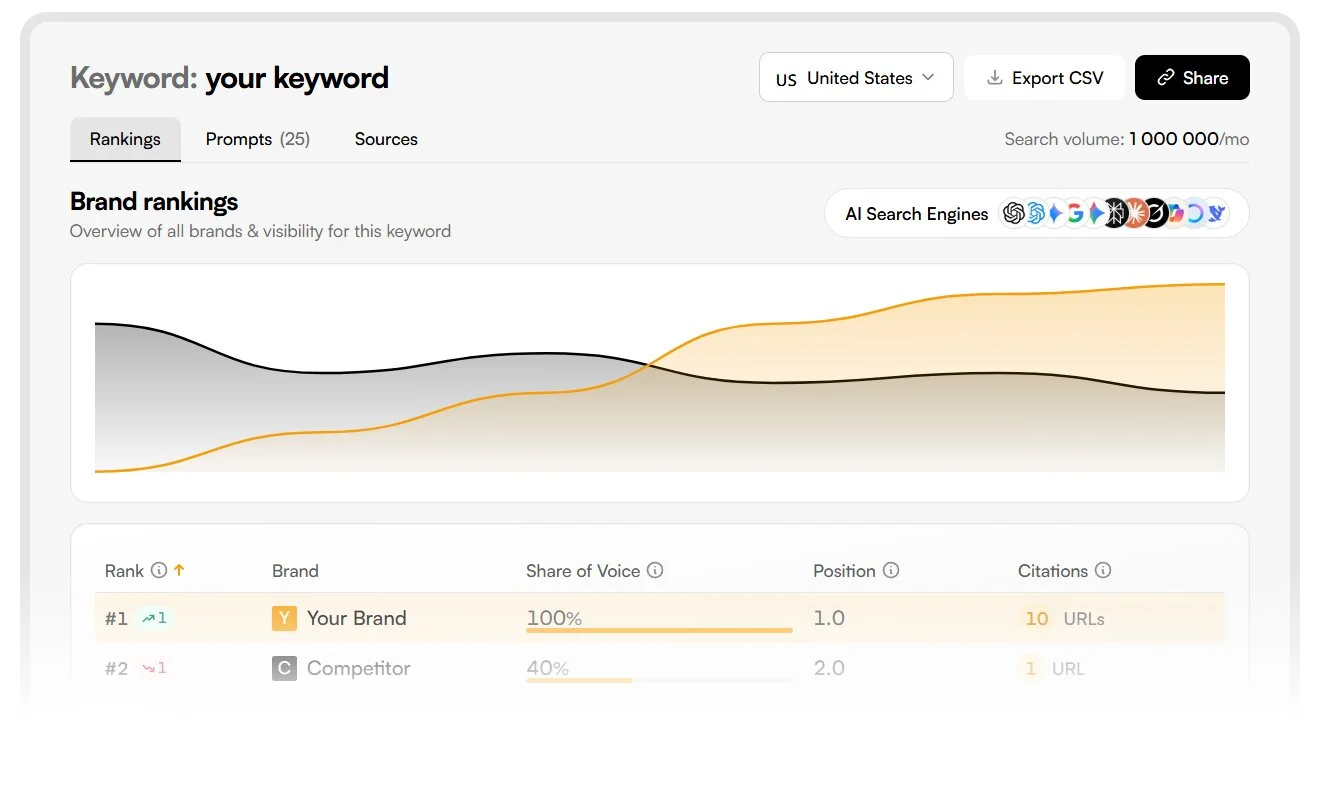The width and height of the screenshot is (1318, 812).
Task: Select the Perplexity engine icon
Action: (1115, 213)
